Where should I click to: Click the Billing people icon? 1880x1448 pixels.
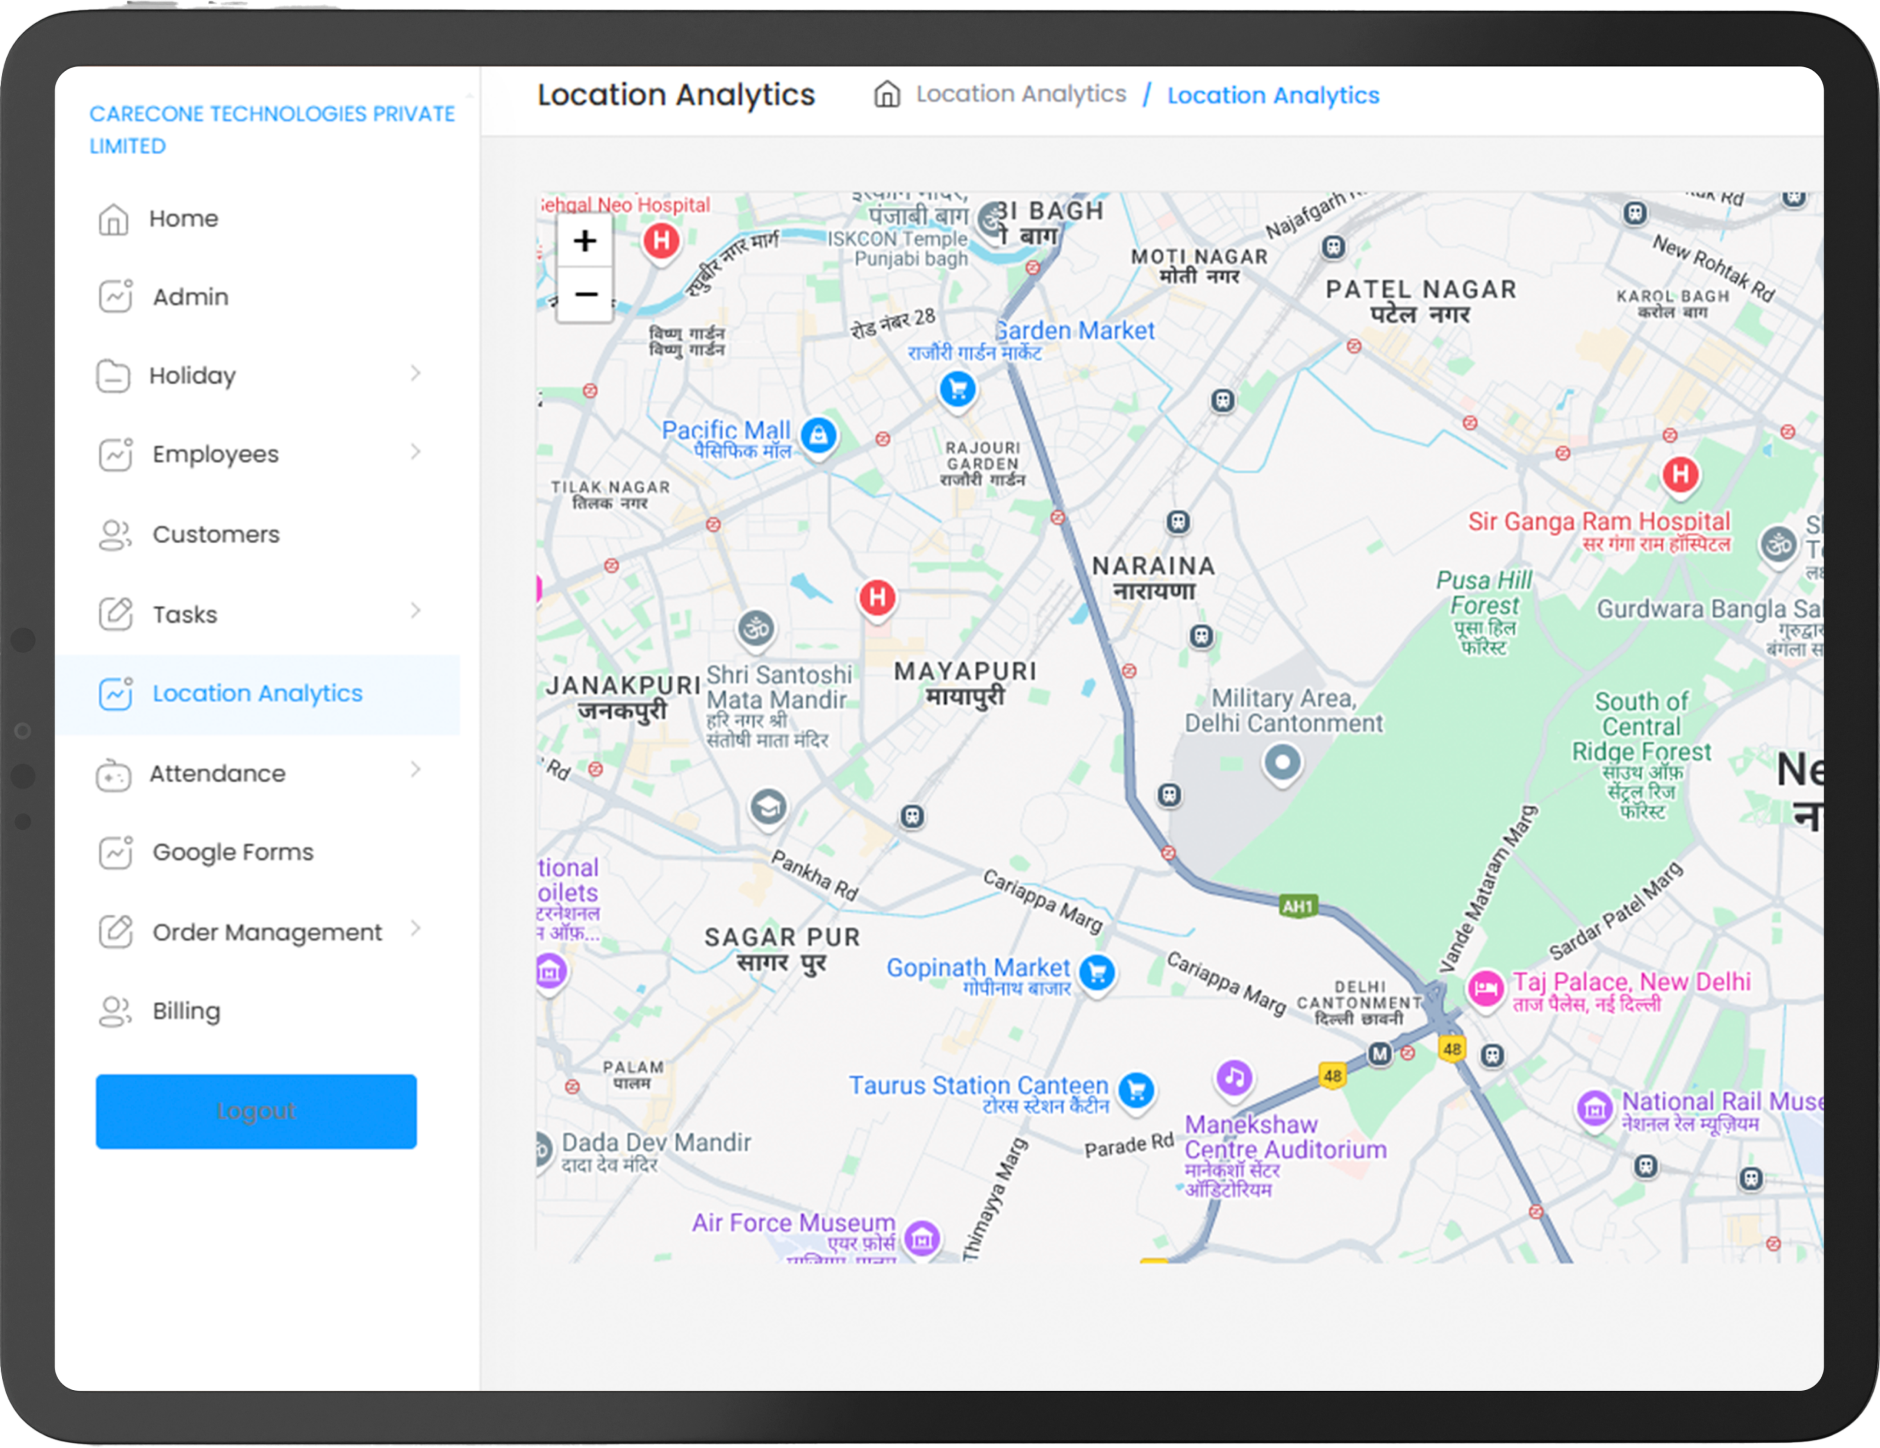115,1011
